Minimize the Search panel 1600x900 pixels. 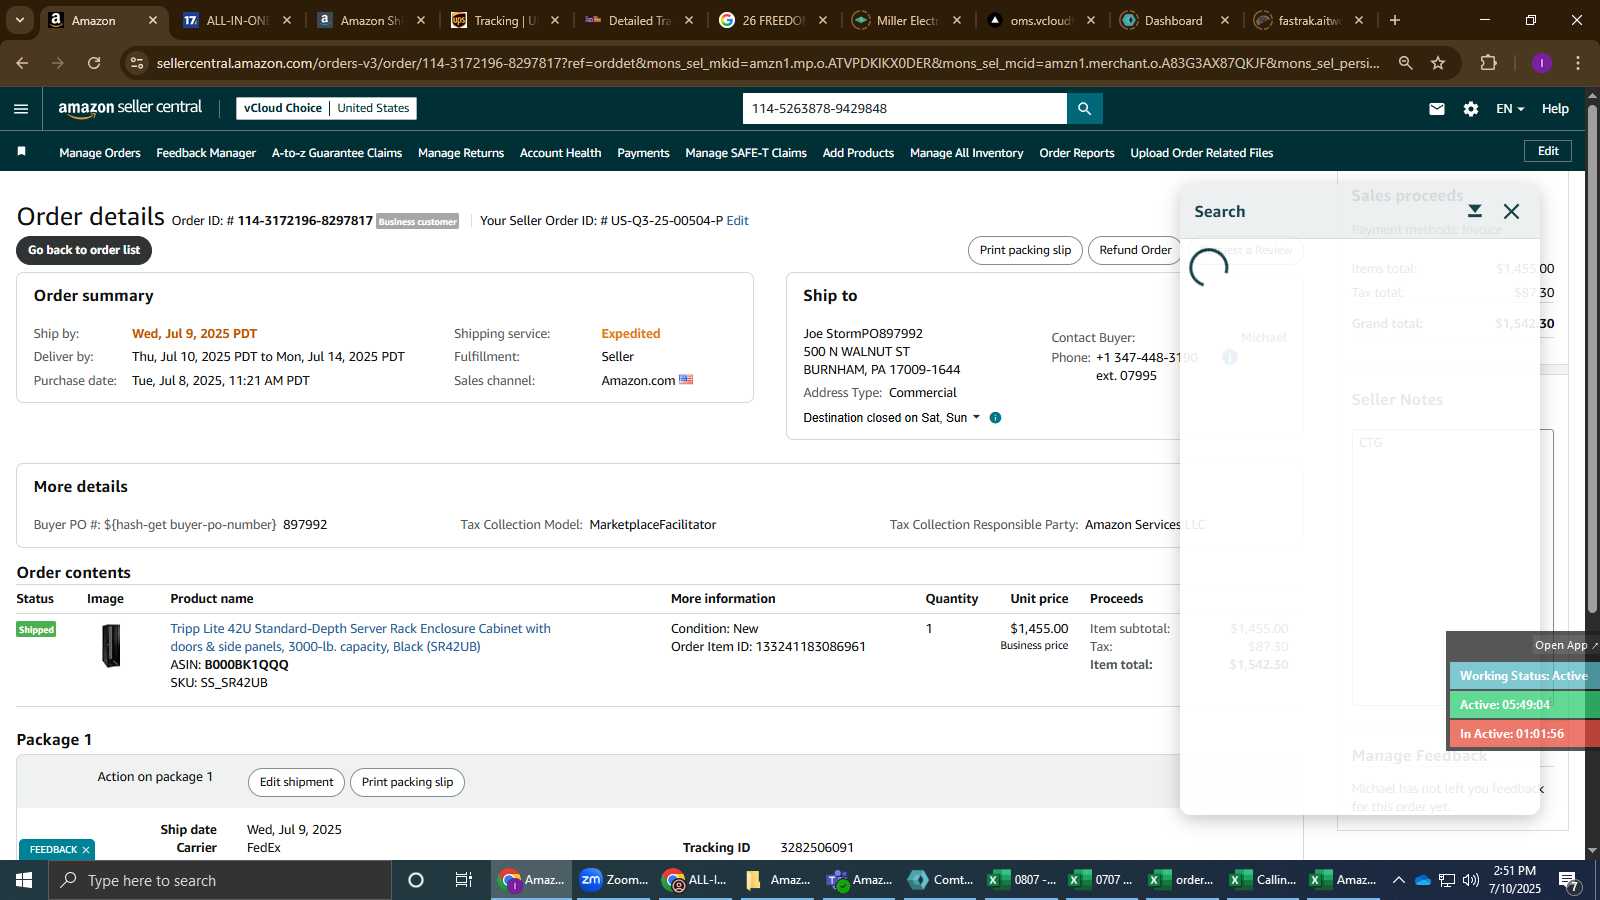[1475, 211]
